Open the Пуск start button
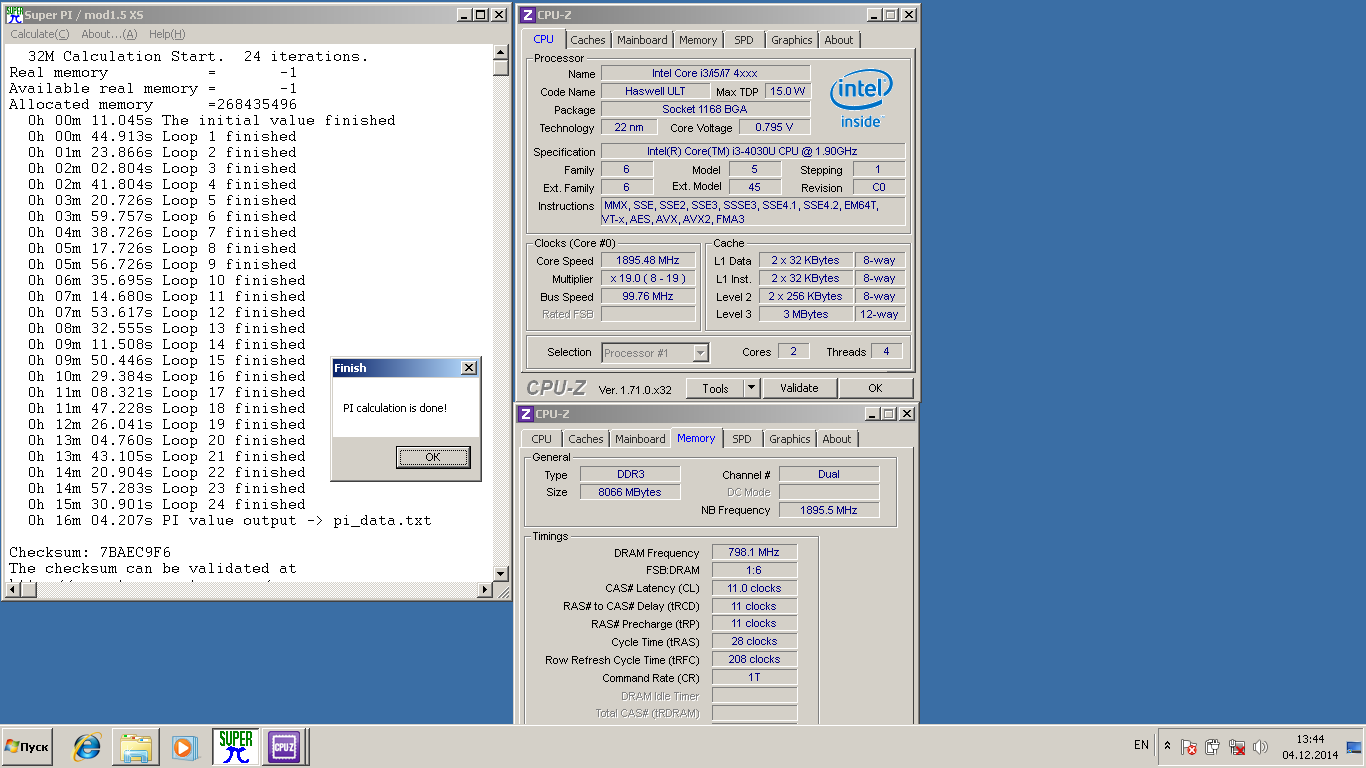 tap(26, 747)
